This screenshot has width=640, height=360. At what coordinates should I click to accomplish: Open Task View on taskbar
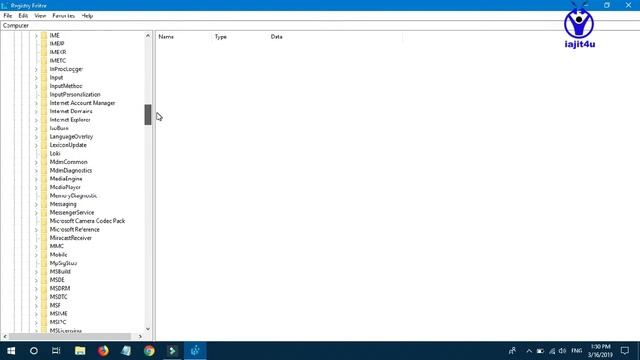[x=56, y=351]
